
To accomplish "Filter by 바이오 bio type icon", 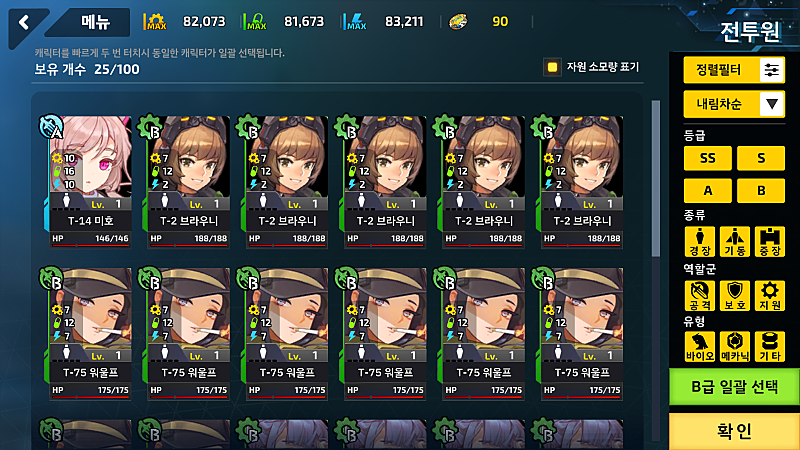I will (699, 346).
